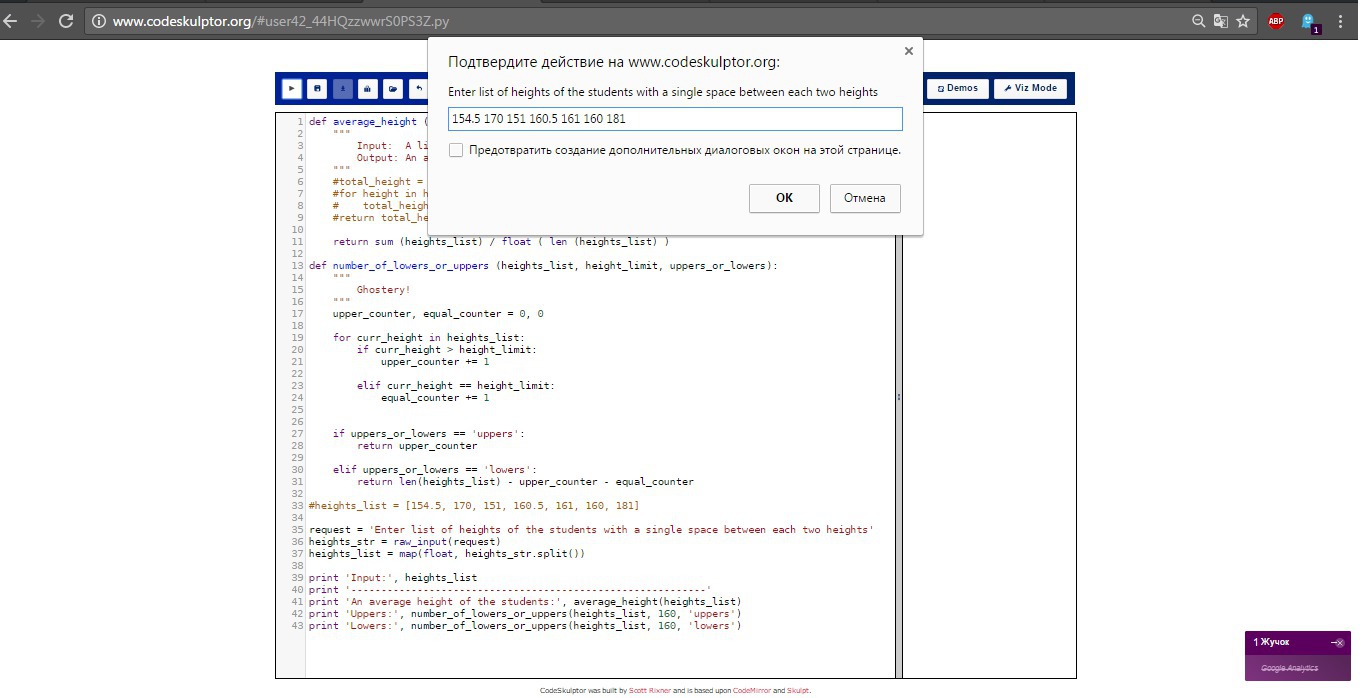This screenshot has width=1366, height=698.
Task: Follow the CodeMirror footer link
Action: tap(751, 691)
